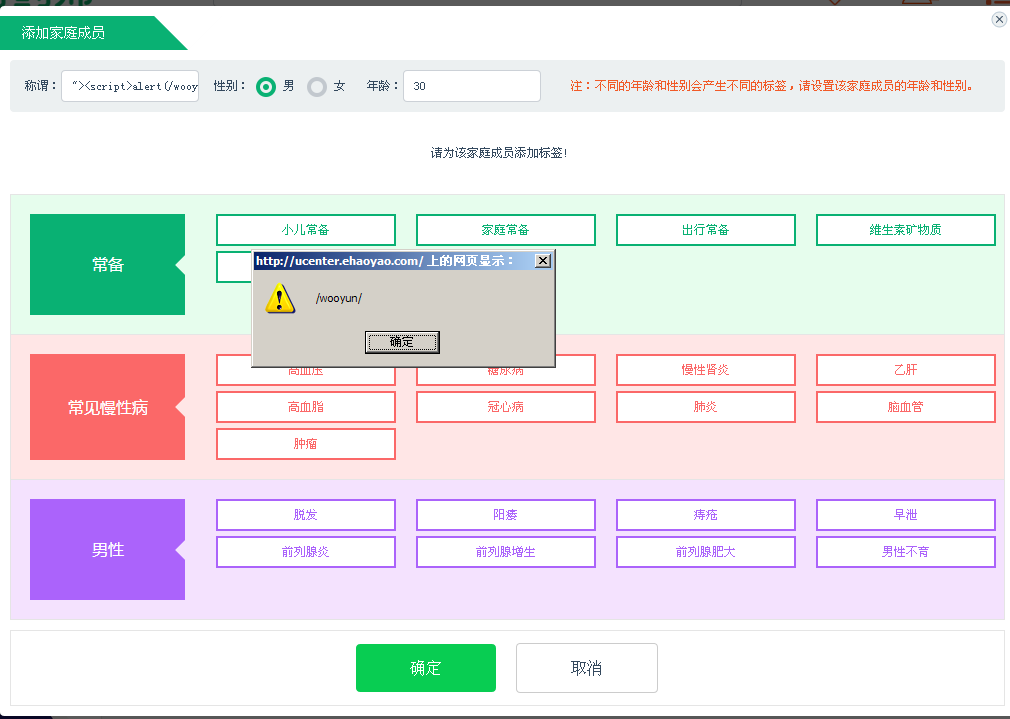Image resolution: width=1010 pixels, height=719 pixels.
Task: Click the alert's 确定 button
Action: coord(403,342)
